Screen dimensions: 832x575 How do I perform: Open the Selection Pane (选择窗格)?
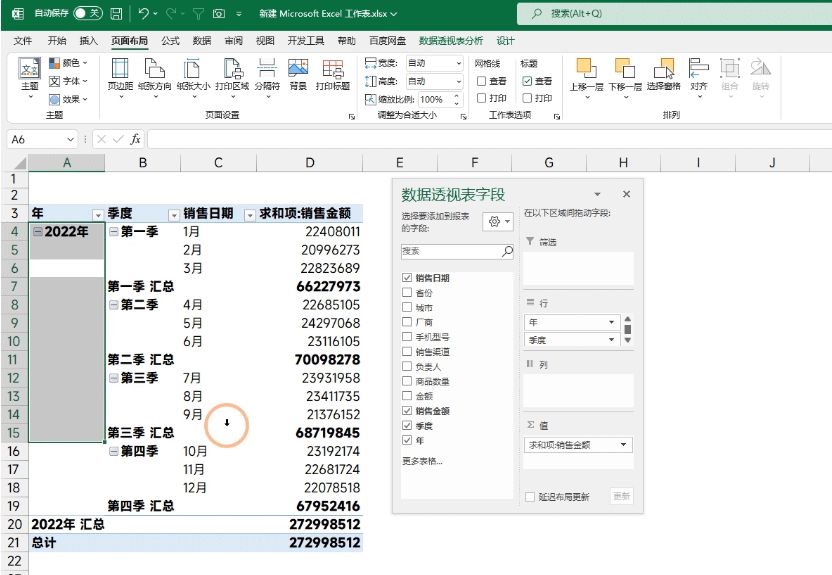663,74
